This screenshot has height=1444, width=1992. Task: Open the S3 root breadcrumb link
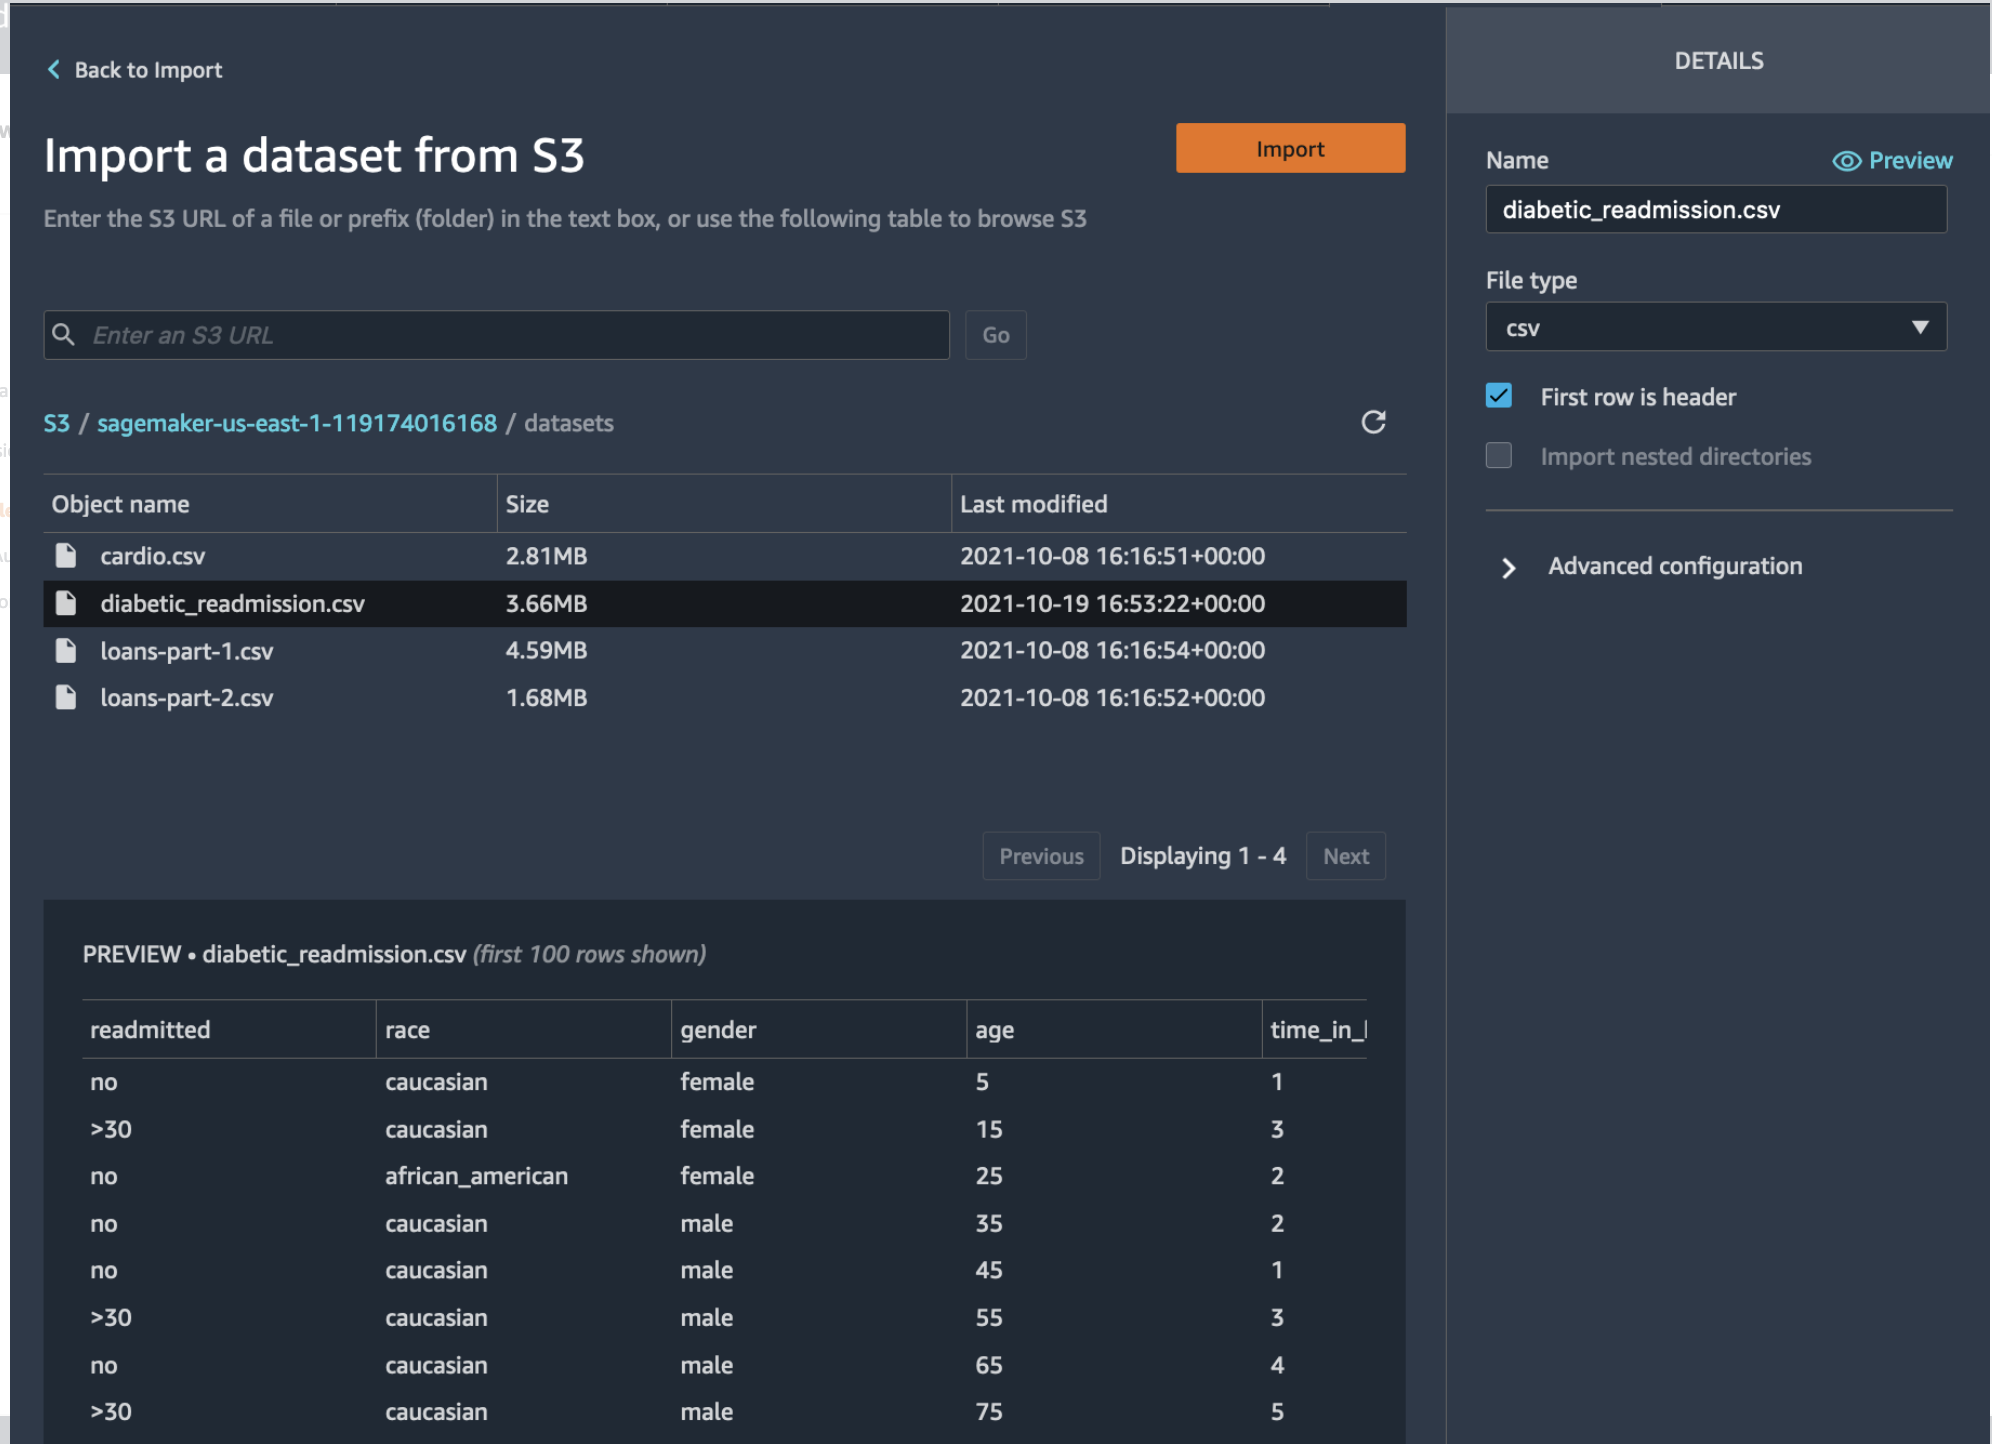click(57, 423)
